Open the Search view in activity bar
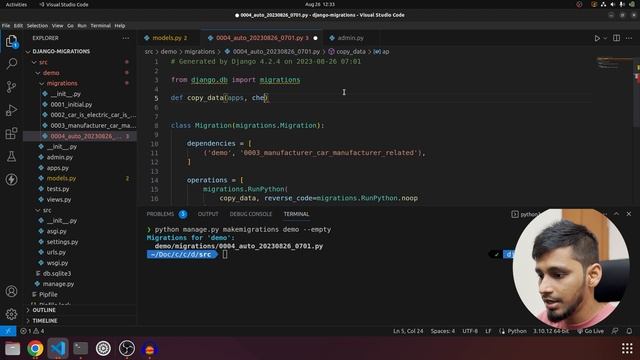The height and width of the screenshot is (360, 640). pos(11,64)
